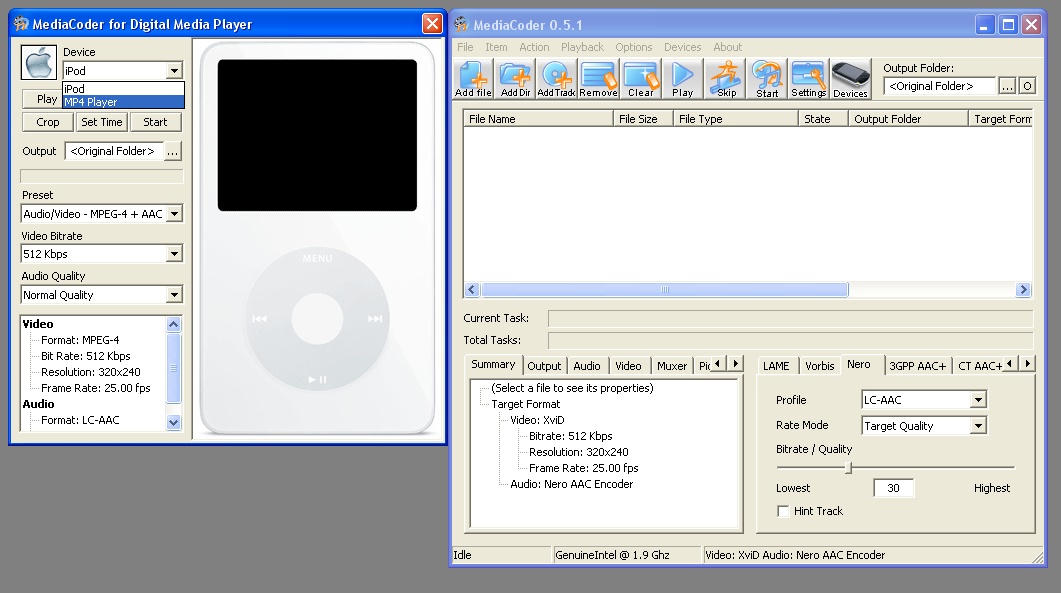Switch to the LAME encoder tab
Screen dimensions: 1061x593
776,366
